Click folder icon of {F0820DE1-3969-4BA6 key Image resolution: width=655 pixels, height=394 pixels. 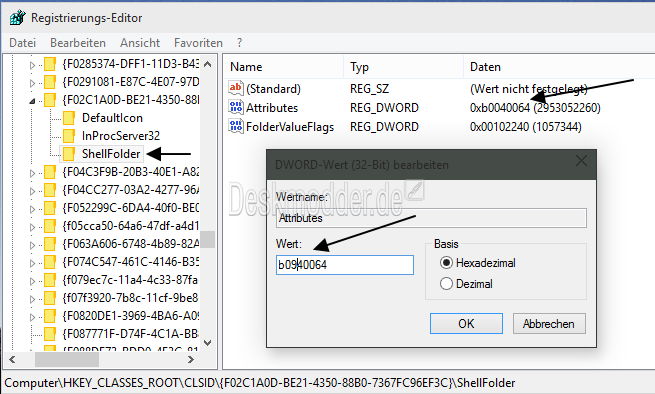[50, 316]
